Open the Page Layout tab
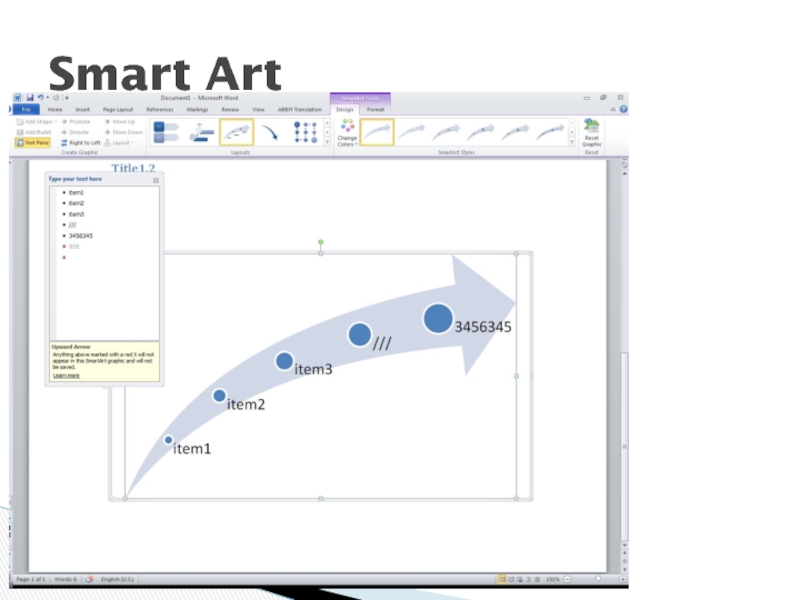The image size is (800, 600). coord(118,109)
